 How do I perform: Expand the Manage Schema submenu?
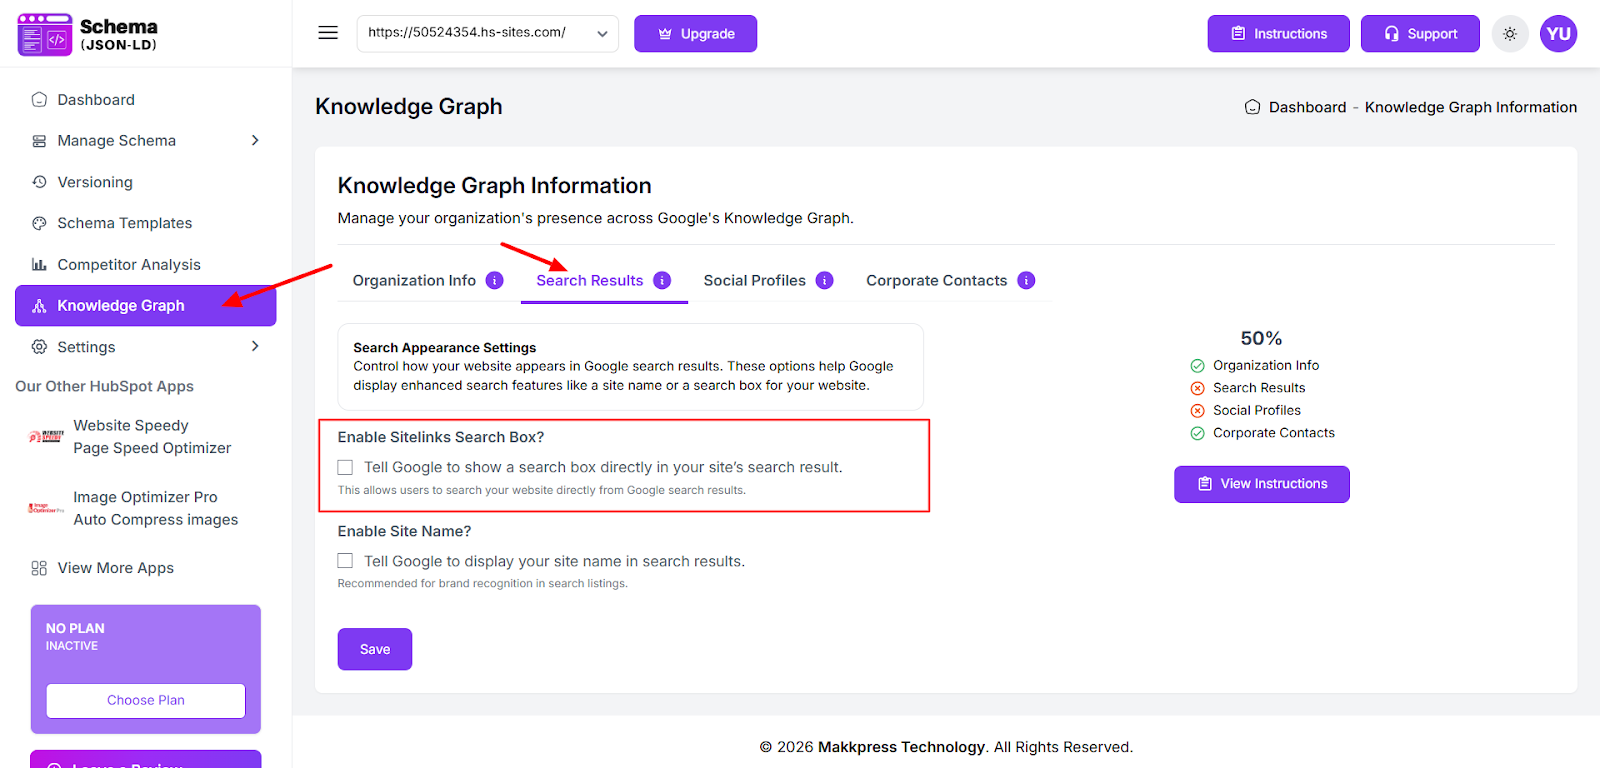[x=255, y=141]
